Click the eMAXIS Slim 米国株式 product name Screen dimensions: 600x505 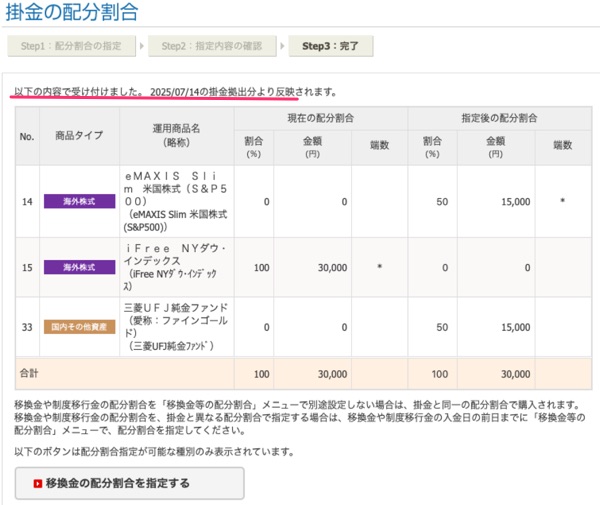click(176, 201)
